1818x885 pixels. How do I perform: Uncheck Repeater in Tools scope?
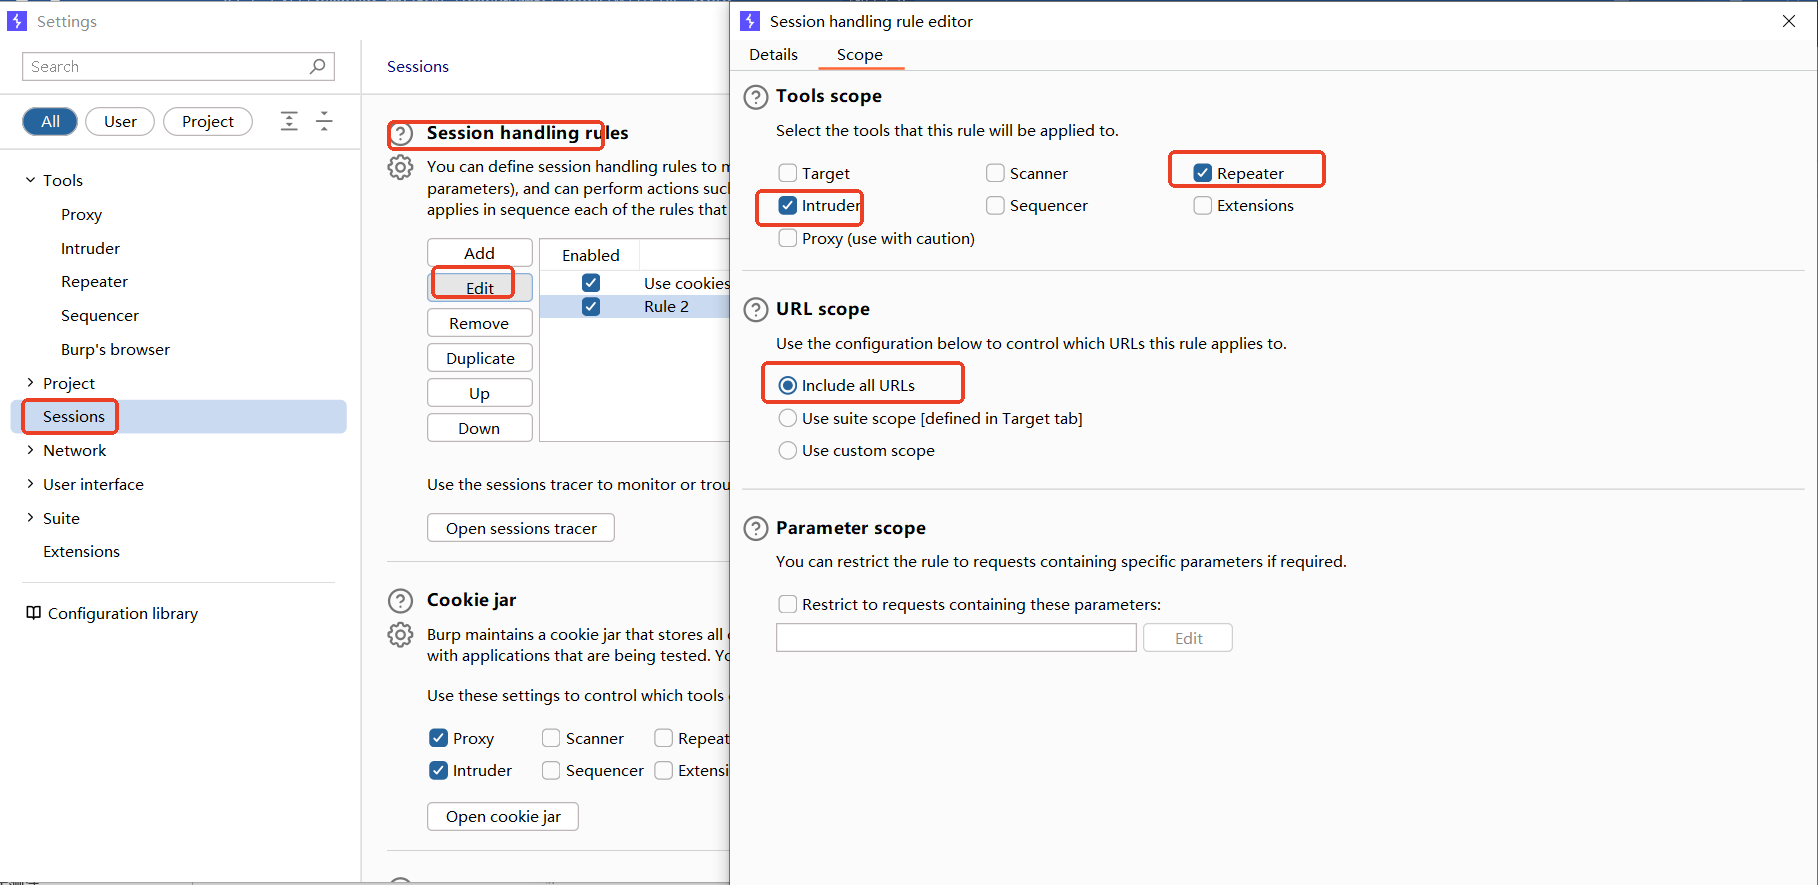(x=1203, y=173)
